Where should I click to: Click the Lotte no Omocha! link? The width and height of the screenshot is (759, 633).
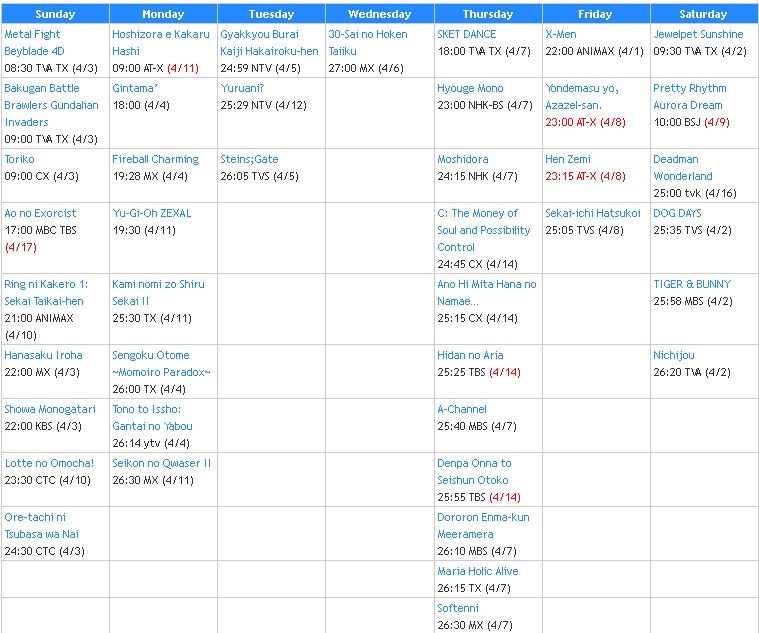point(49,463)
